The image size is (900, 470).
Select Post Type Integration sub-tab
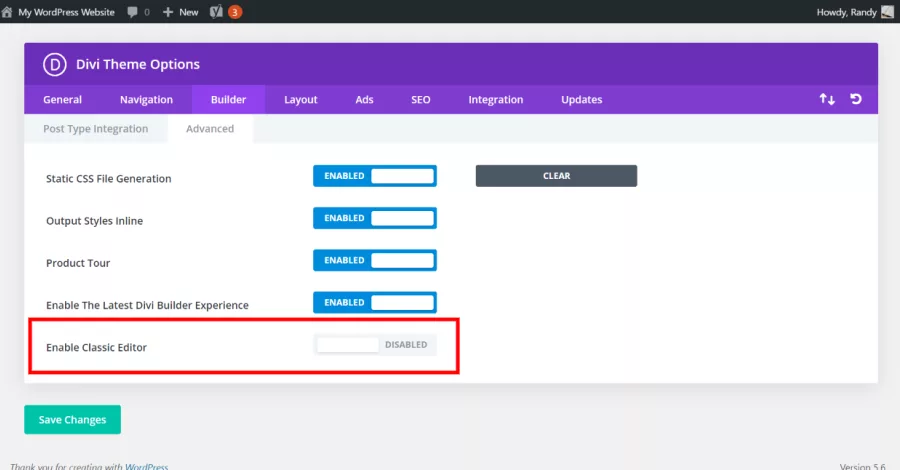pyautogui.click(x=96, y=129)
